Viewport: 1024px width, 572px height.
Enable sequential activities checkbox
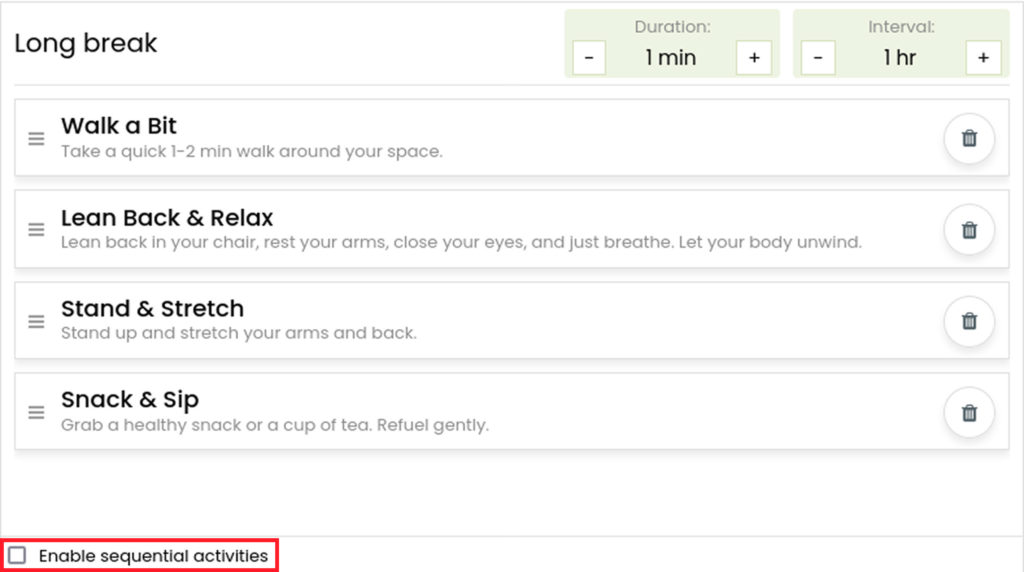(x=17, y=556)
